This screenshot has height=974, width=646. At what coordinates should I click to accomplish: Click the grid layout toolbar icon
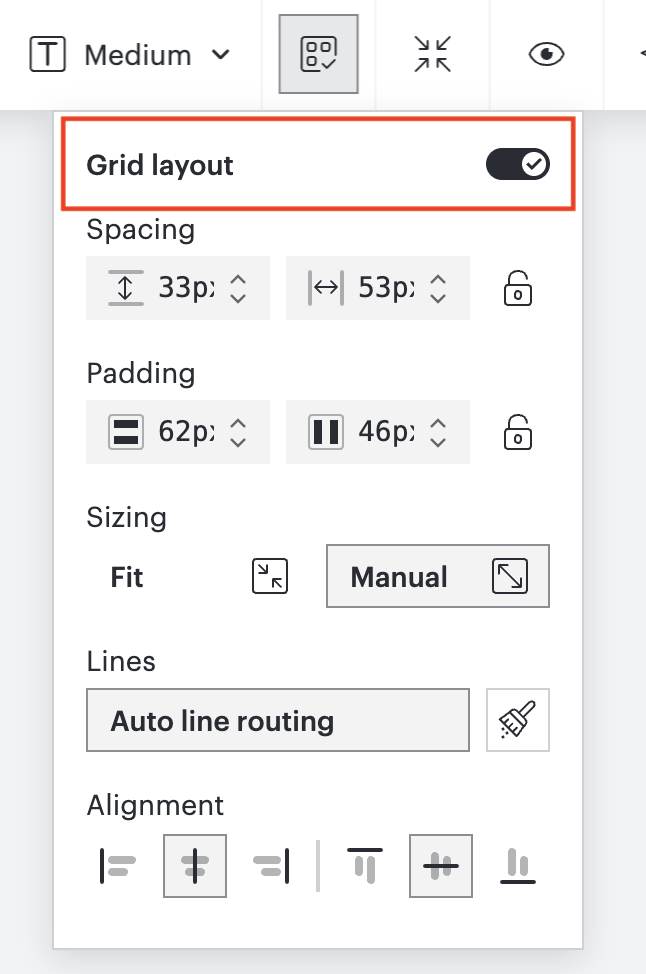tap(319, 54)
